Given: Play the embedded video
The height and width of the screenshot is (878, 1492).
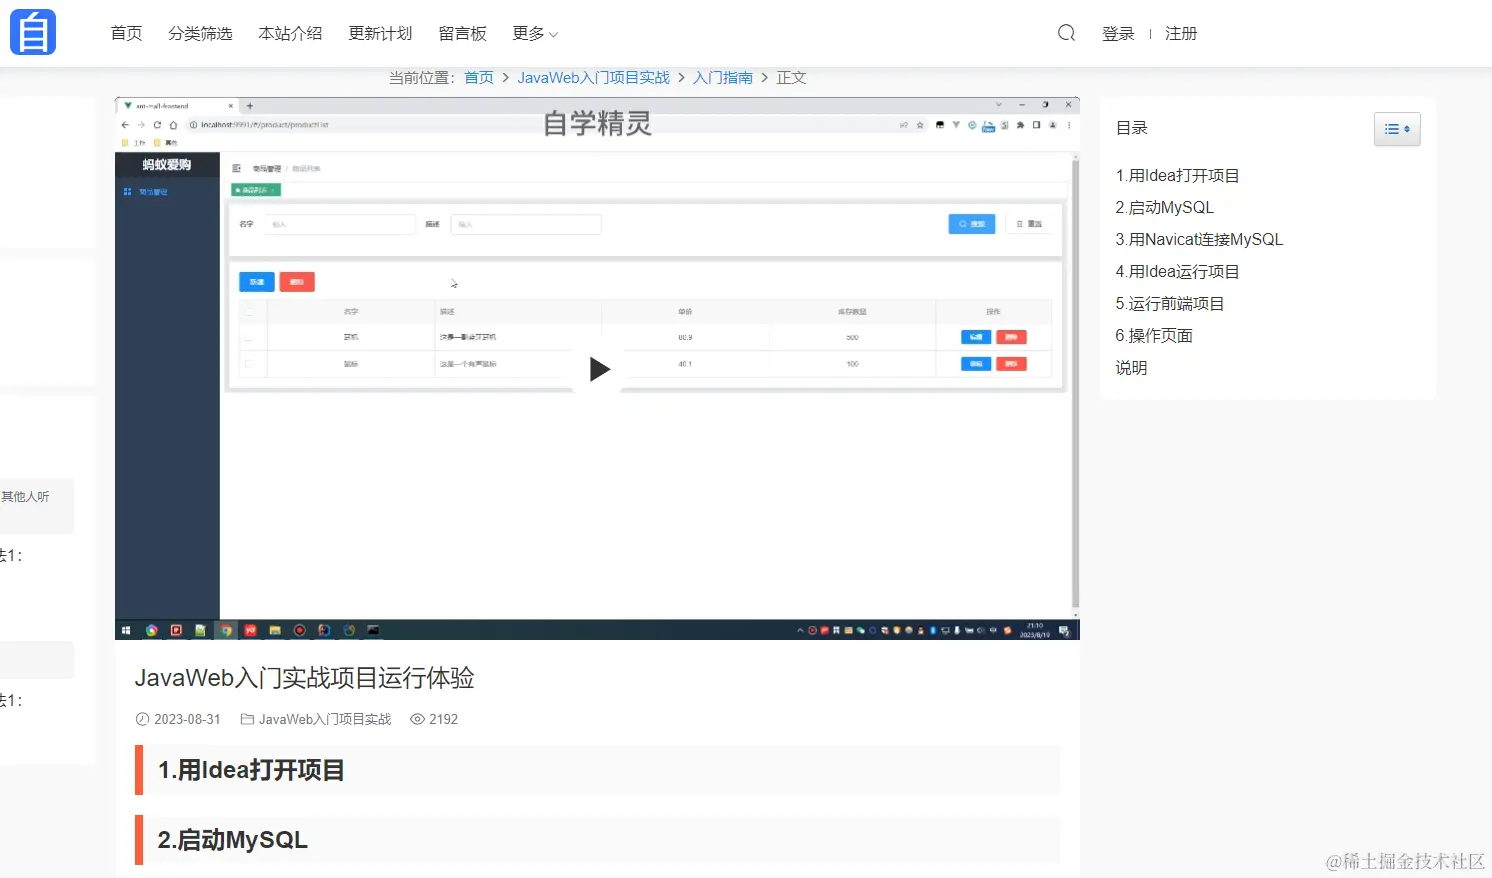Looking at the screenshot, I should (599, 369).
